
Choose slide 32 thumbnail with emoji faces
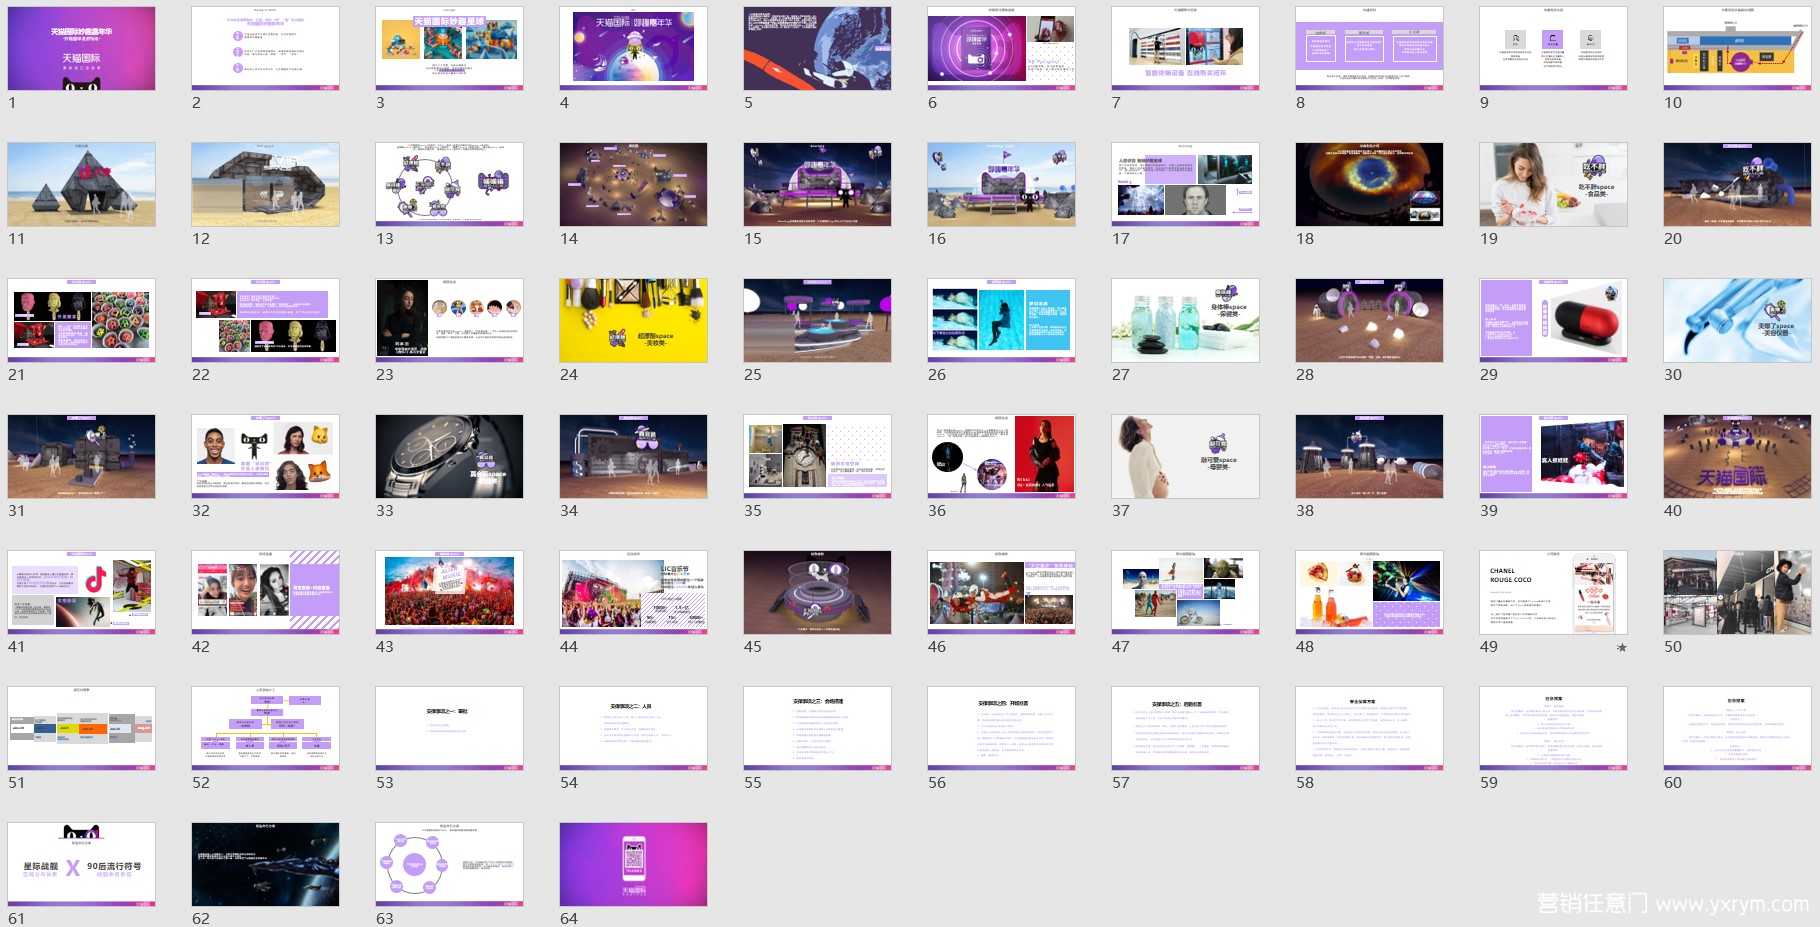[x=265, y=456]
